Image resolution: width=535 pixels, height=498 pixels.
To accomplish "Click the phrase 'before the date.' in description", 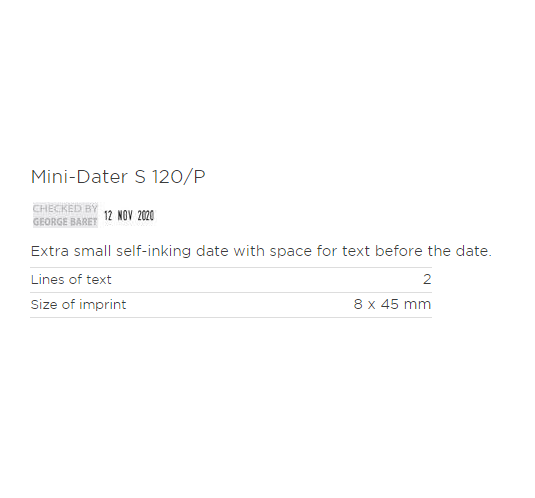I will pos(433,251).
